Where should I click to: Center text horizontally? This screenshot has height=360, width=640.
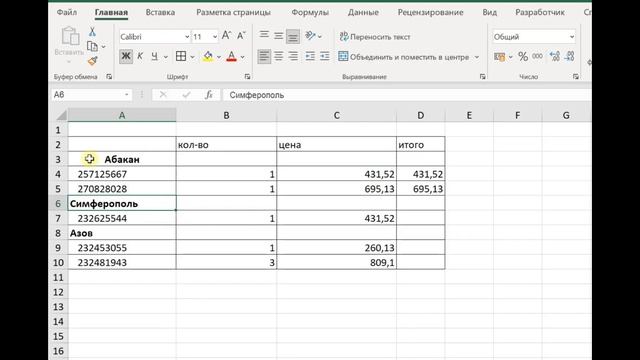(x=278, y=56)
